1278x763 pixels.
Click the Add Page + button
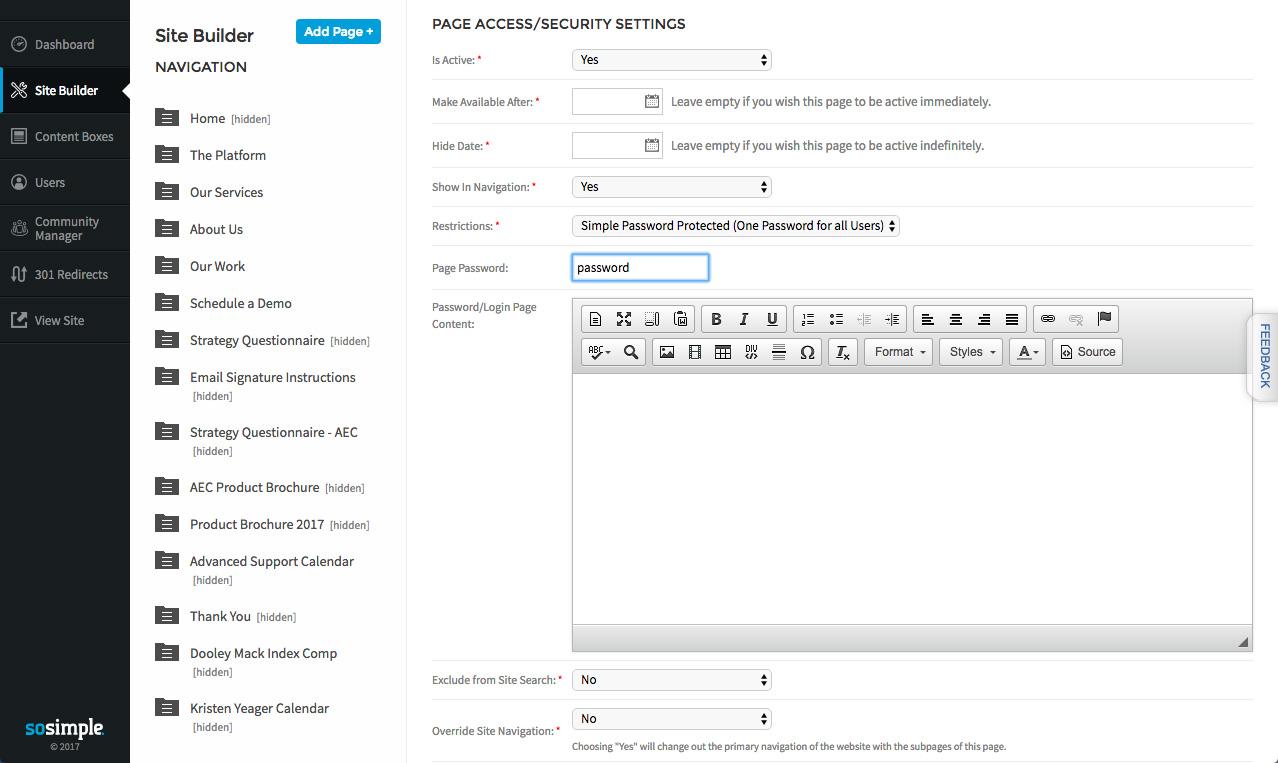(338, 32)
